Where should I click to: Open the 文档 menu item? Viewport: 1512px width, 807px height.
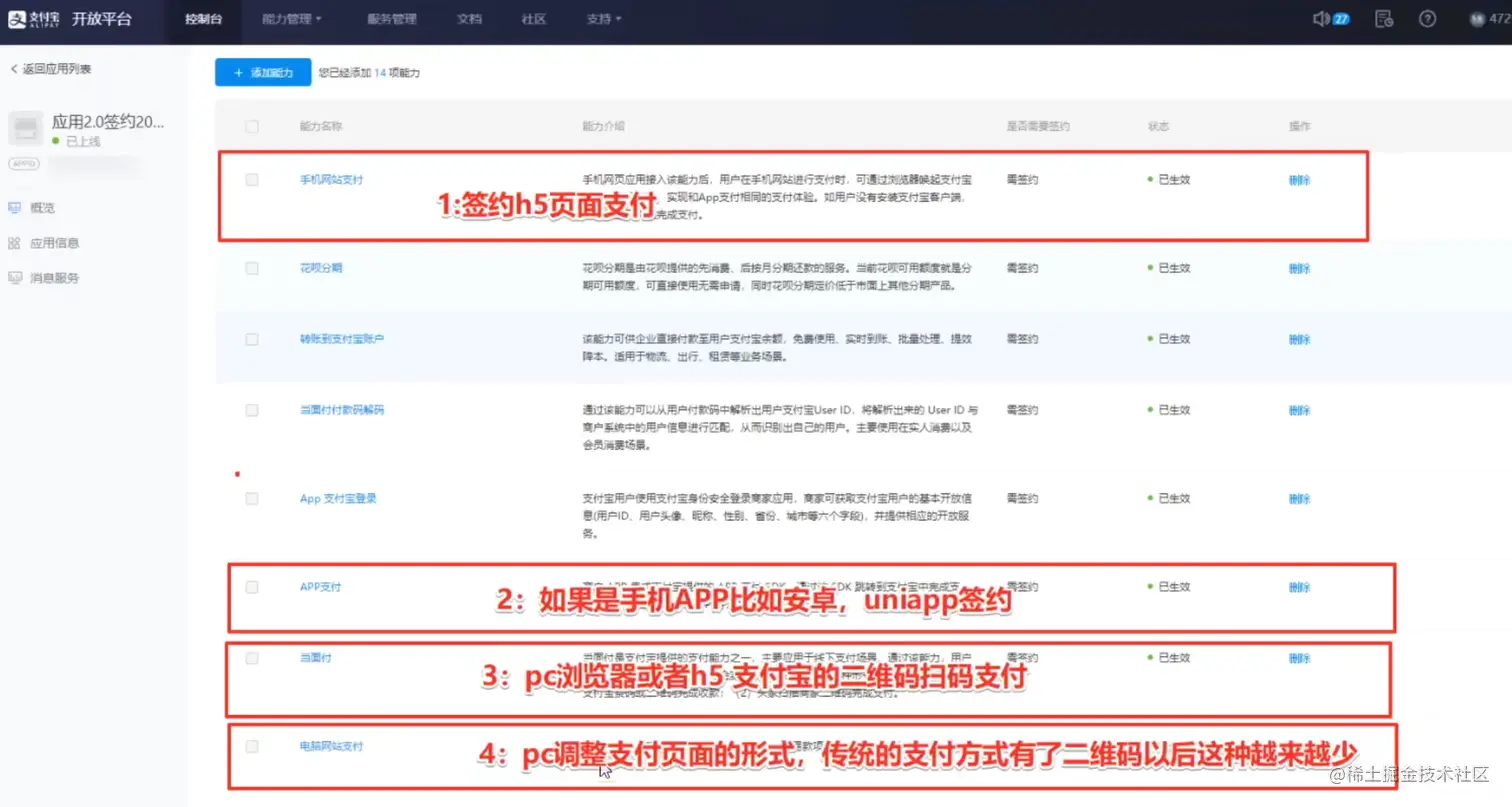469,19
